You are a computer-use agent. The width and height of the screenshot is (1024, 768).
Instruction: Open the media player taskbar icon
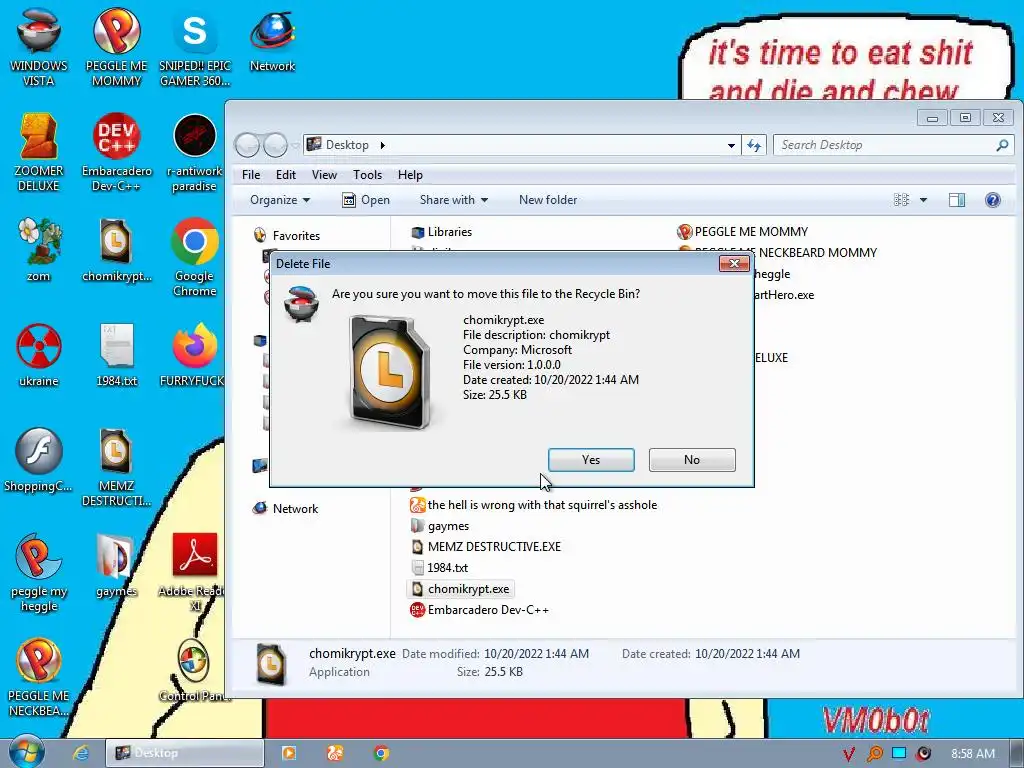click(x=289, y=753)
